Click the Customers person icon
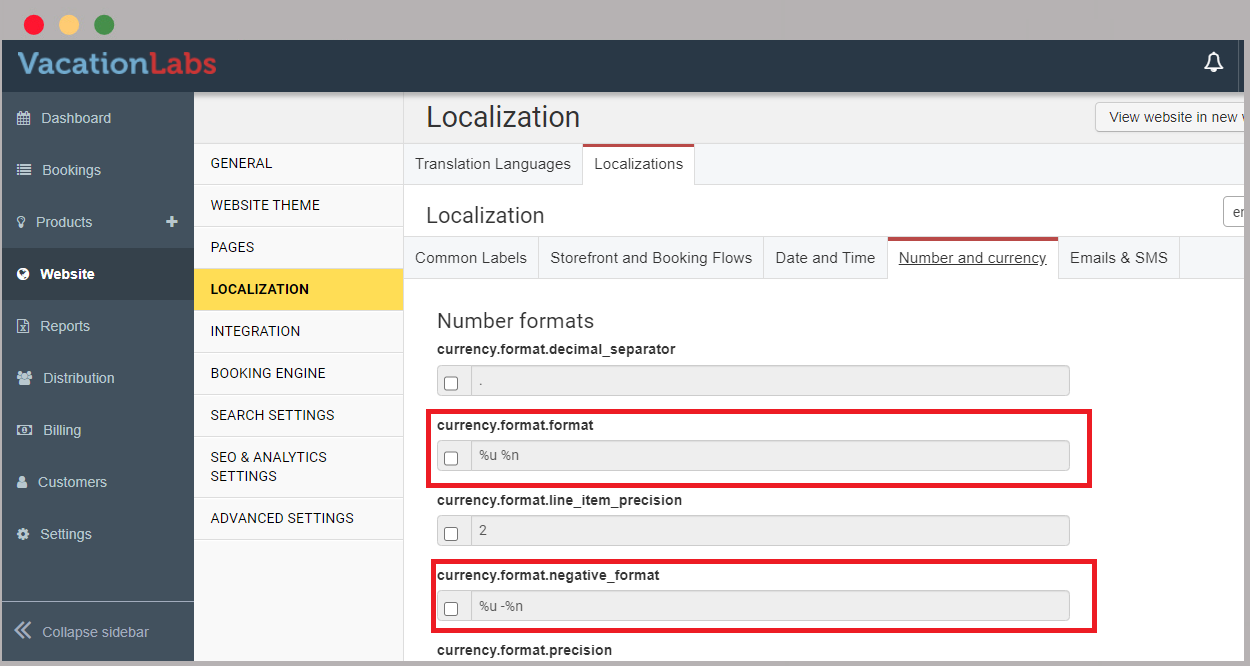Image resolution: width=1250 pixels, height=666 pixels. [x=23, y=482]
